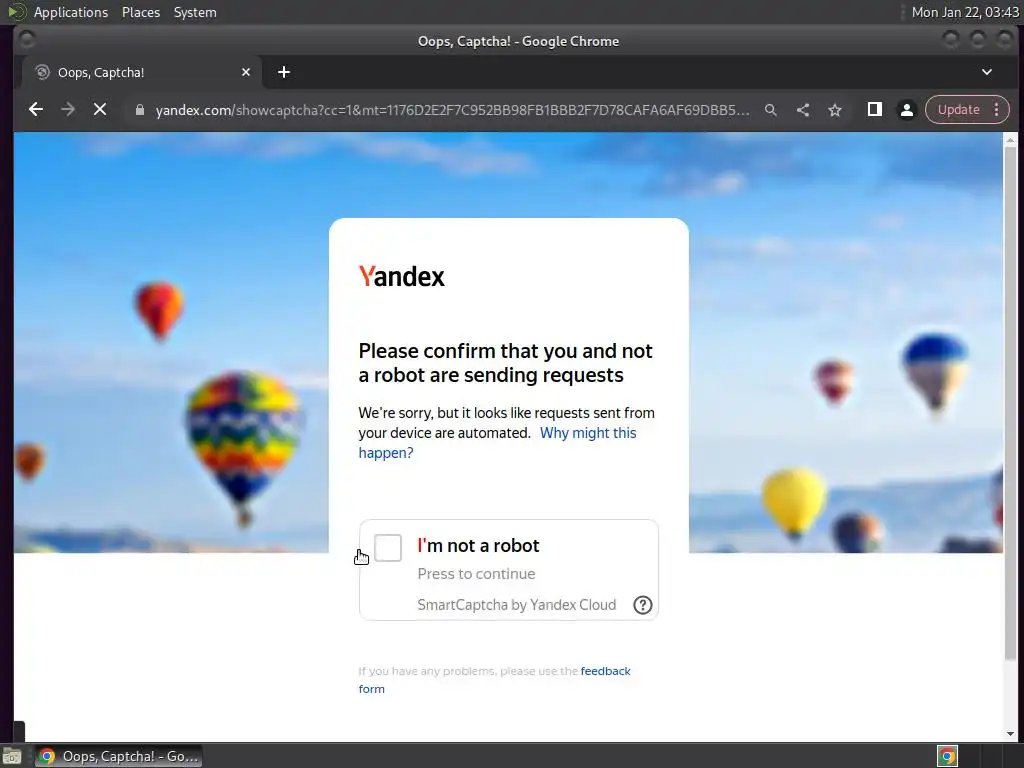Expand the tab search dropdown chevron
Screen dimensions: 1024x768
[x=987, y=72]
